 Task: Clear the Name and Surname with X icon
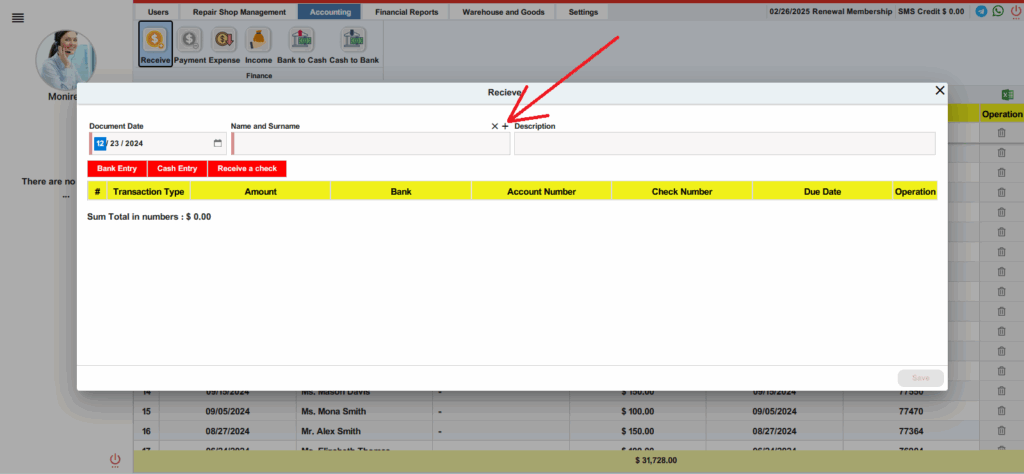[494, 126]
